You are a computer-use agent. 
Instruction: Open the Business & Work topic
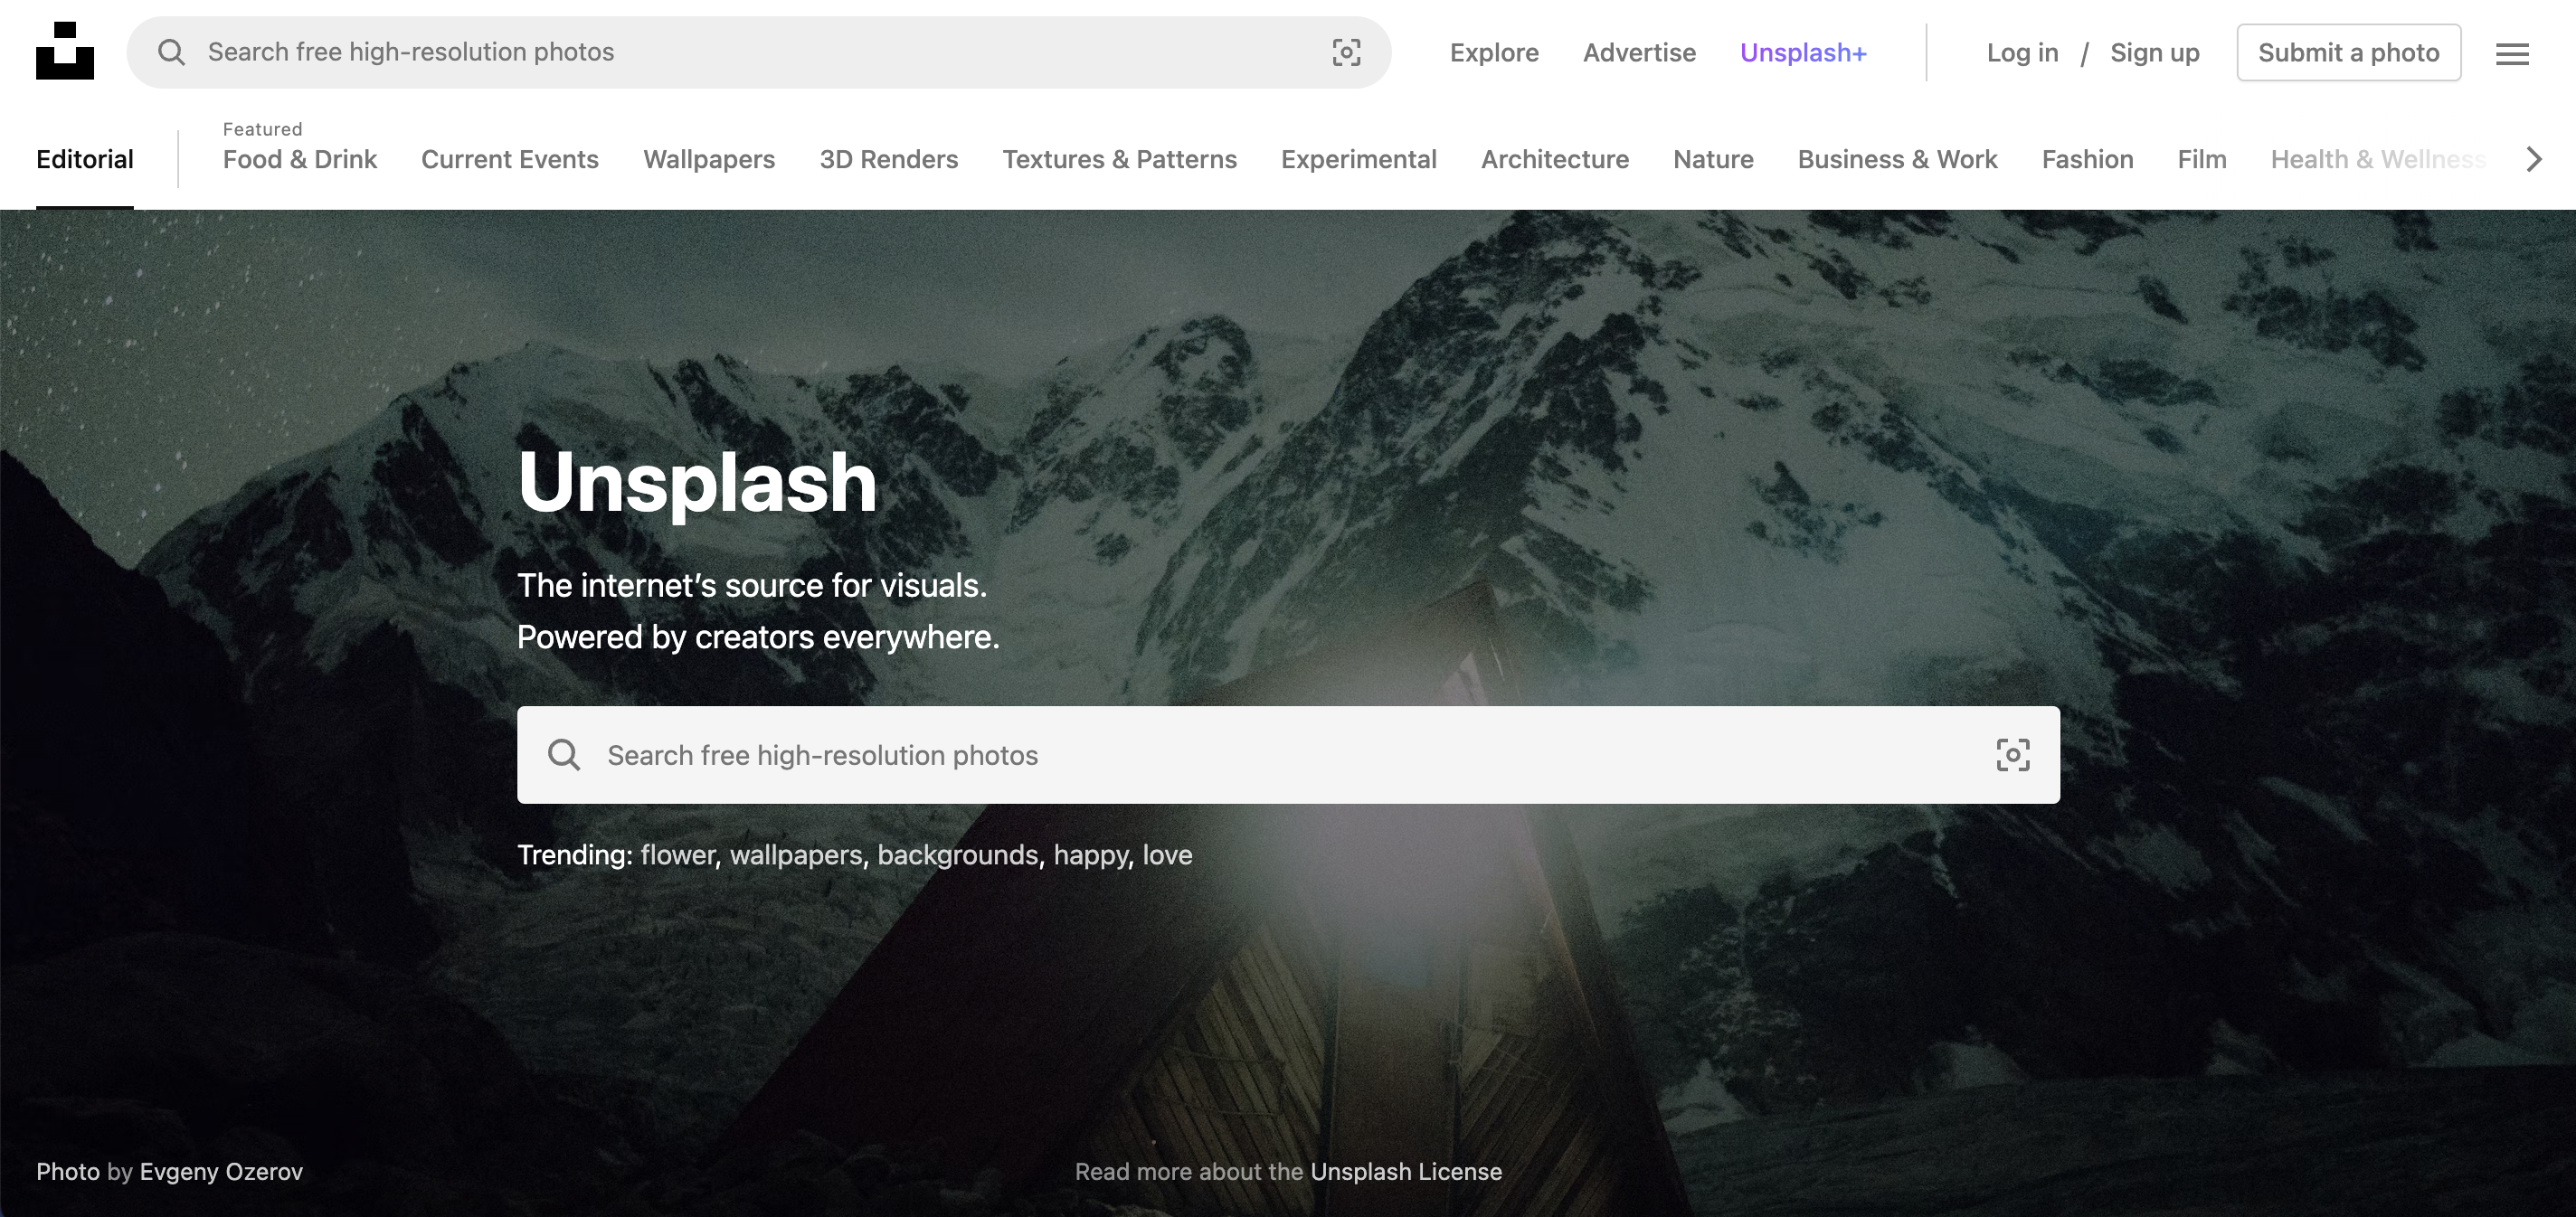(1897, 159)
